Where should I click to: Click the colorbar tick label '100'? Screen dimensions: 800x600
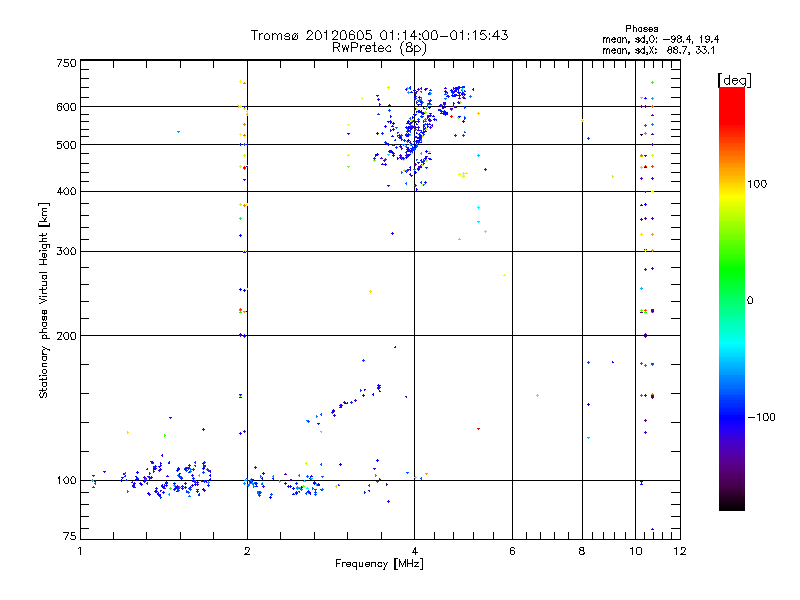tap(757, 184)
